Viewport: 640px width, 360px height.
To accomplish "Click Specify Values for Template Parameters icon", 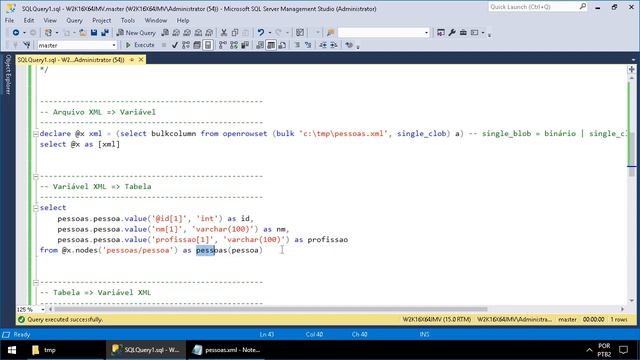I will [349, 45].
